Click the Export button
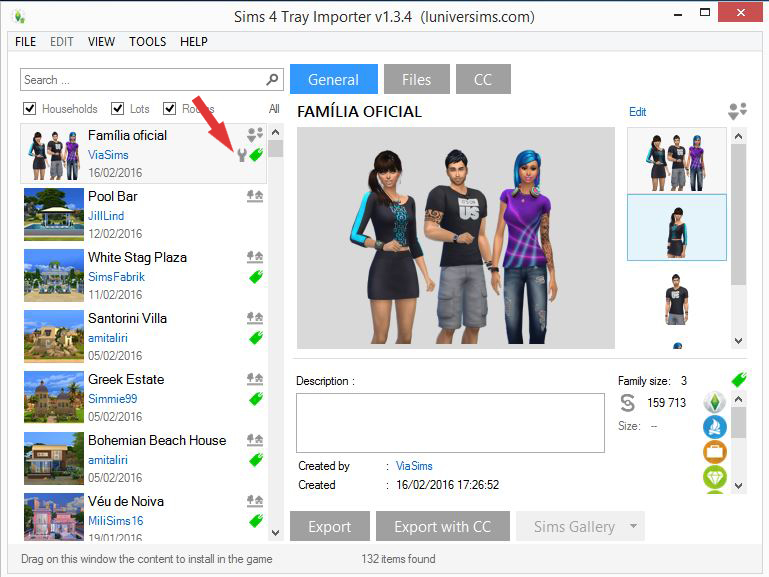 (x=330, y=526)
